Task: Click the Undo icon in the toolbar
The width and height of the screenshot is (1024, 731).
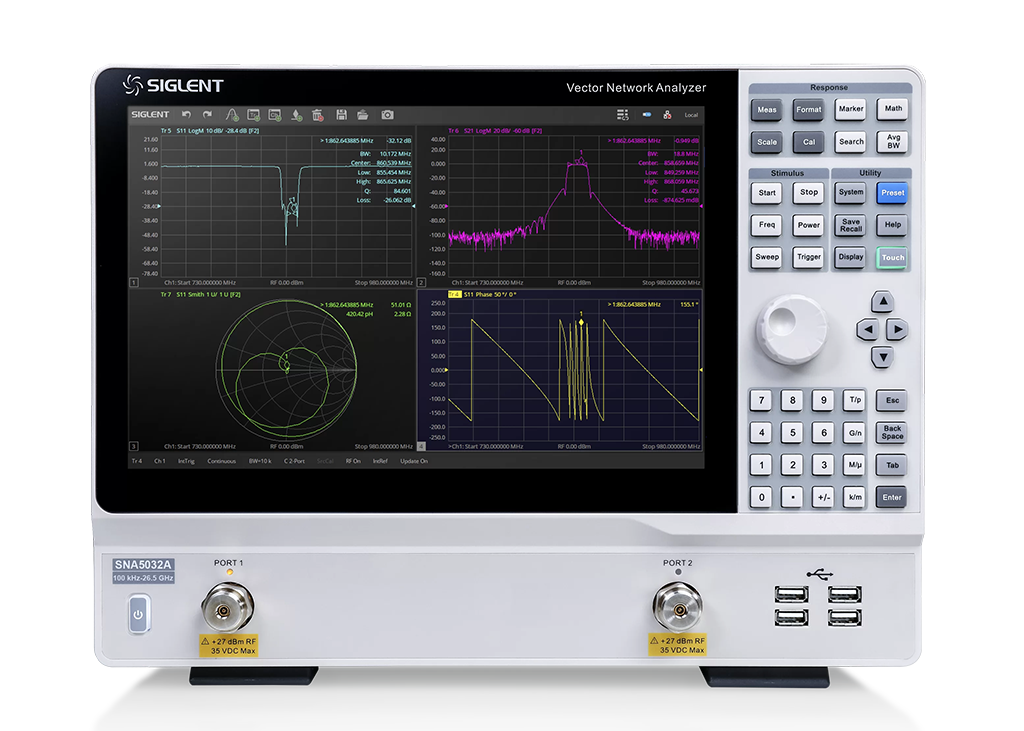Action: [186, 115]
